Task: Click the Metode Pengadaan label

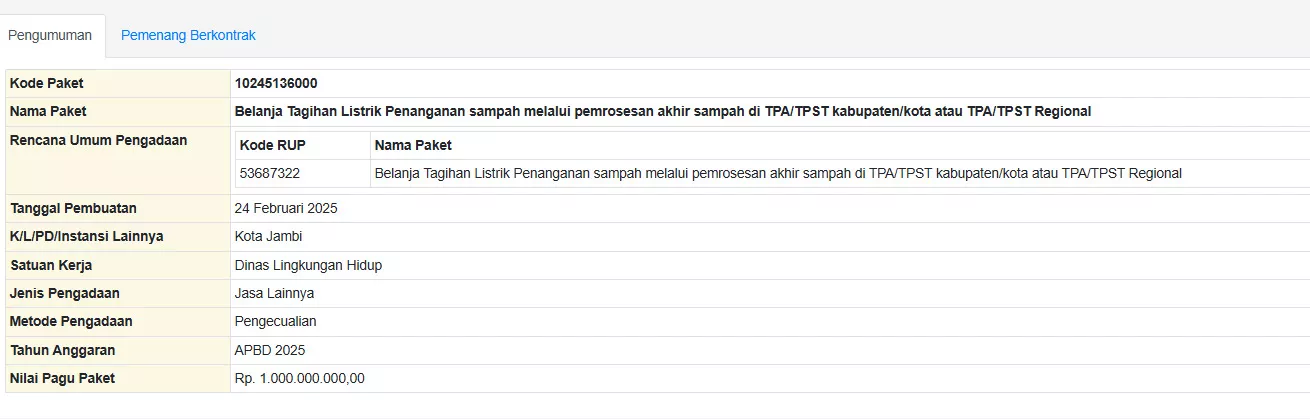Action: pyautogui.click(x=71, y=321)
